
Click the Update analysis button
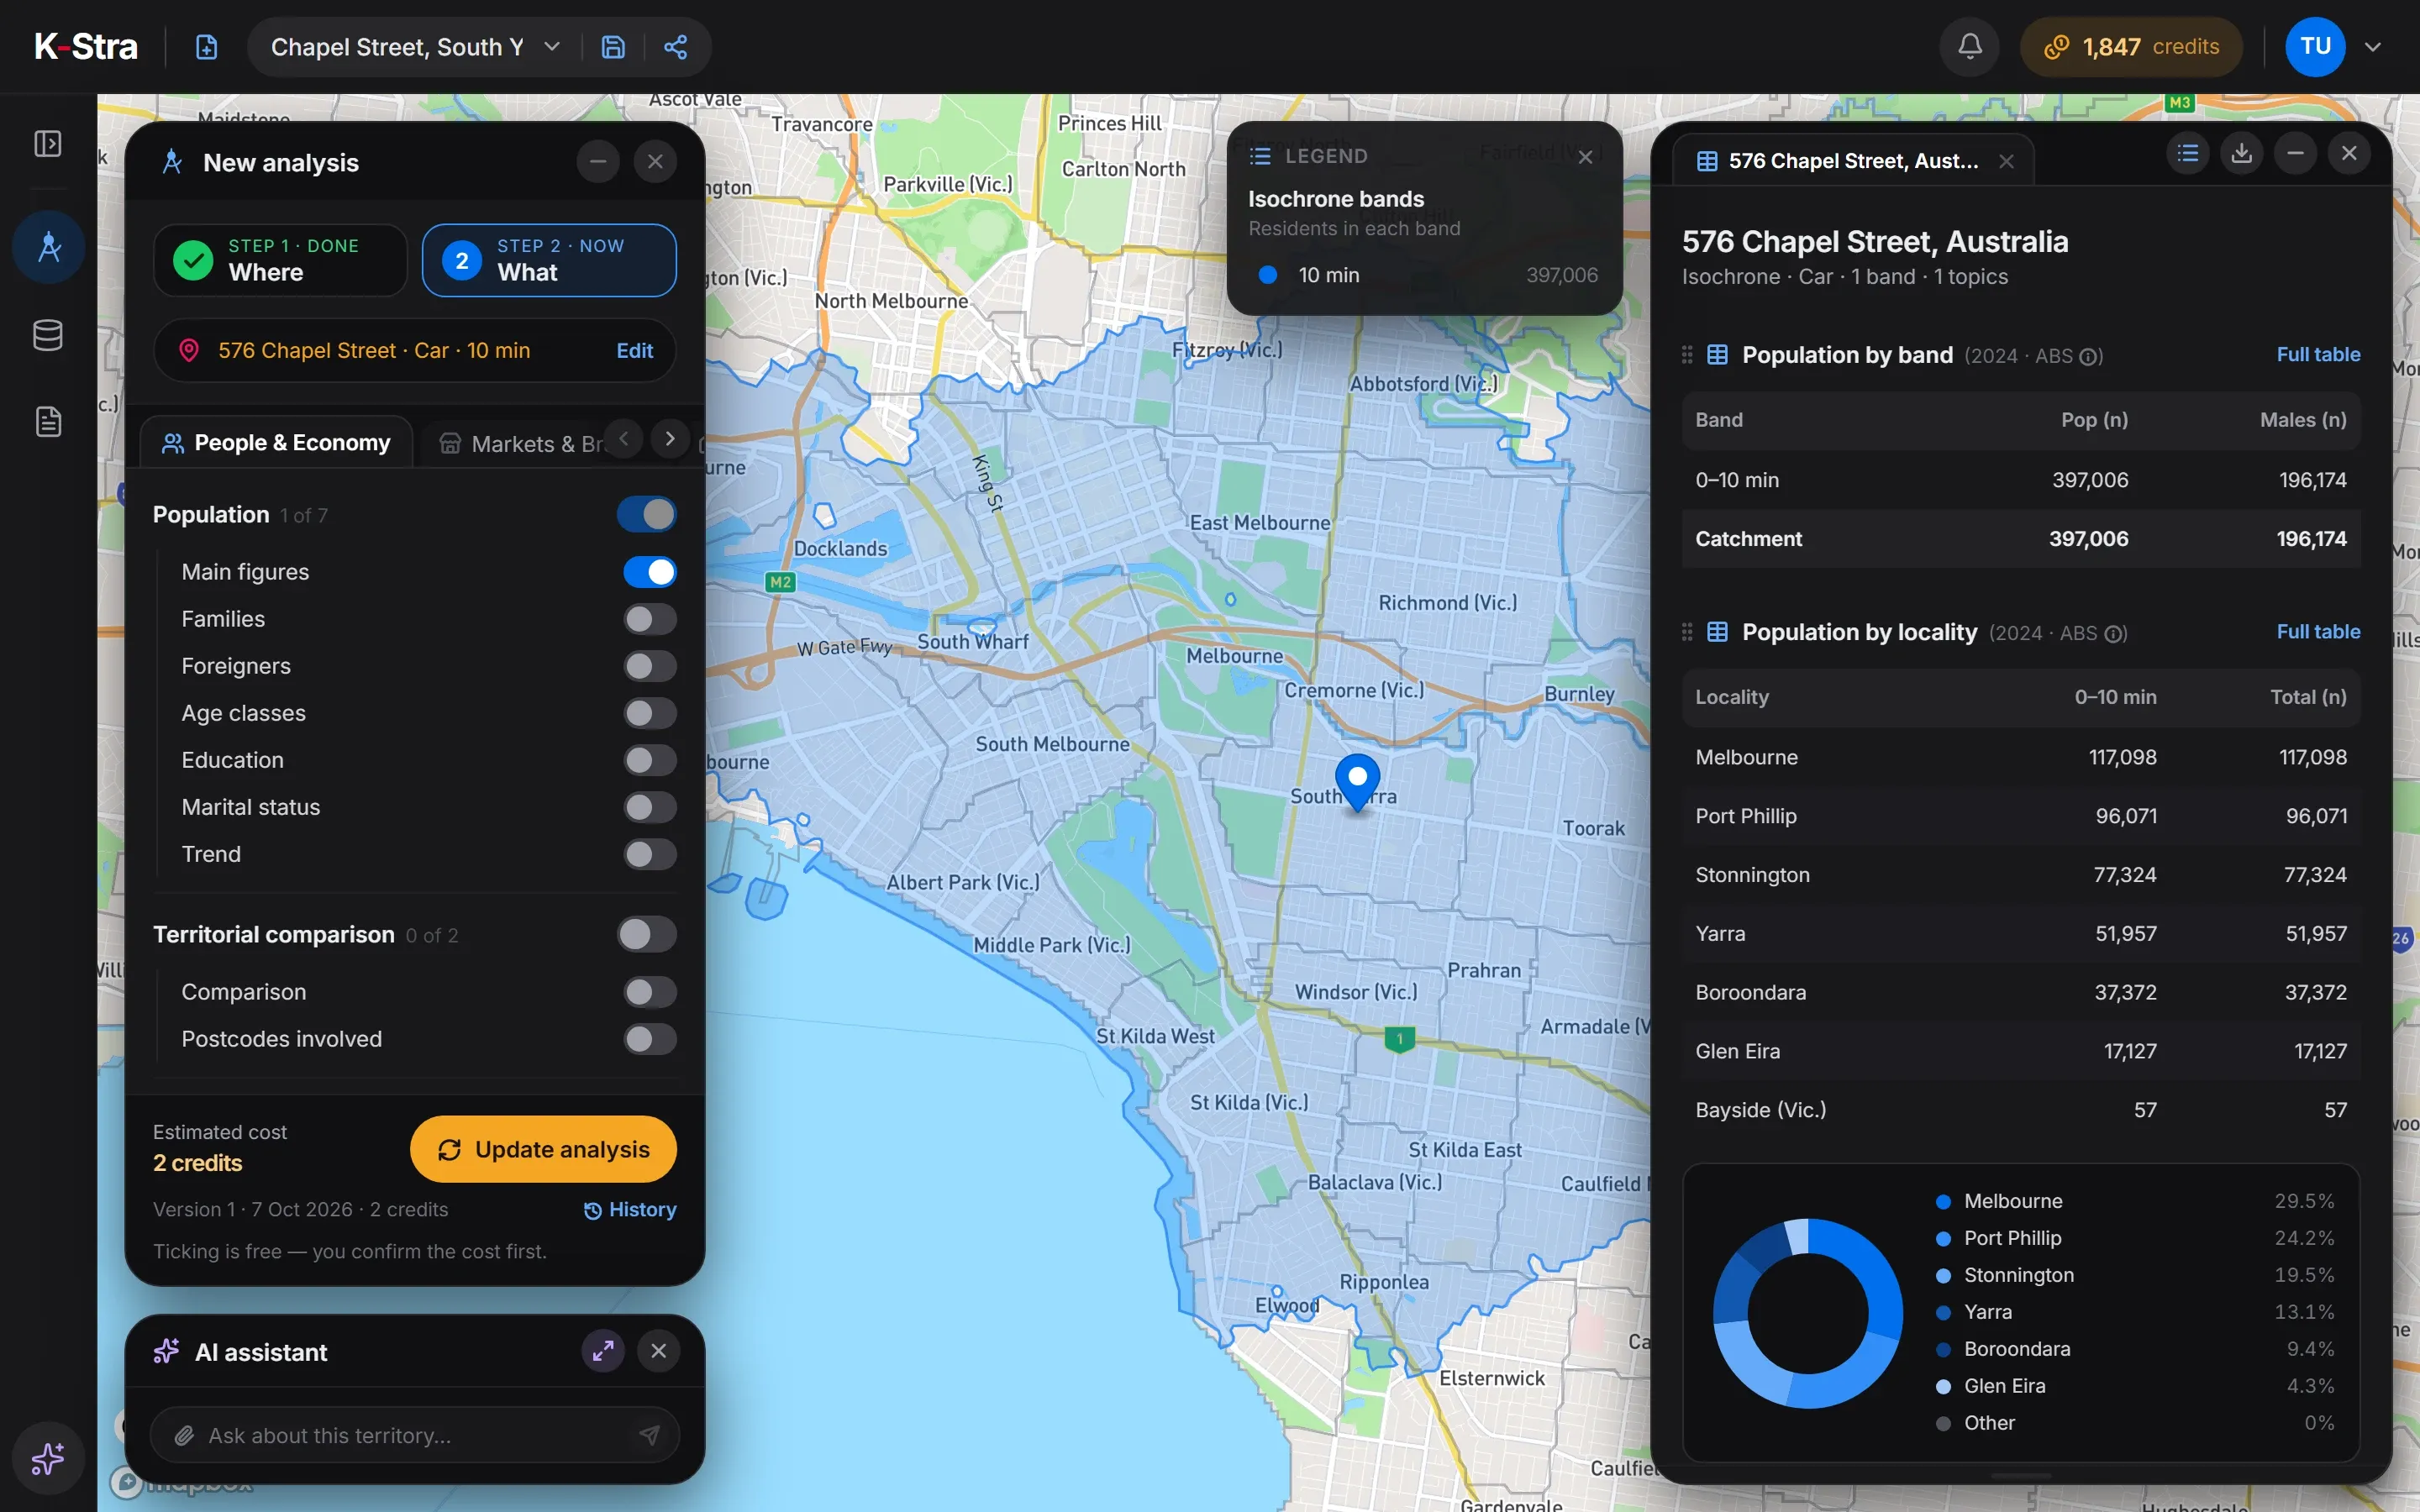pyautogui.click(x=543, y=1150)
